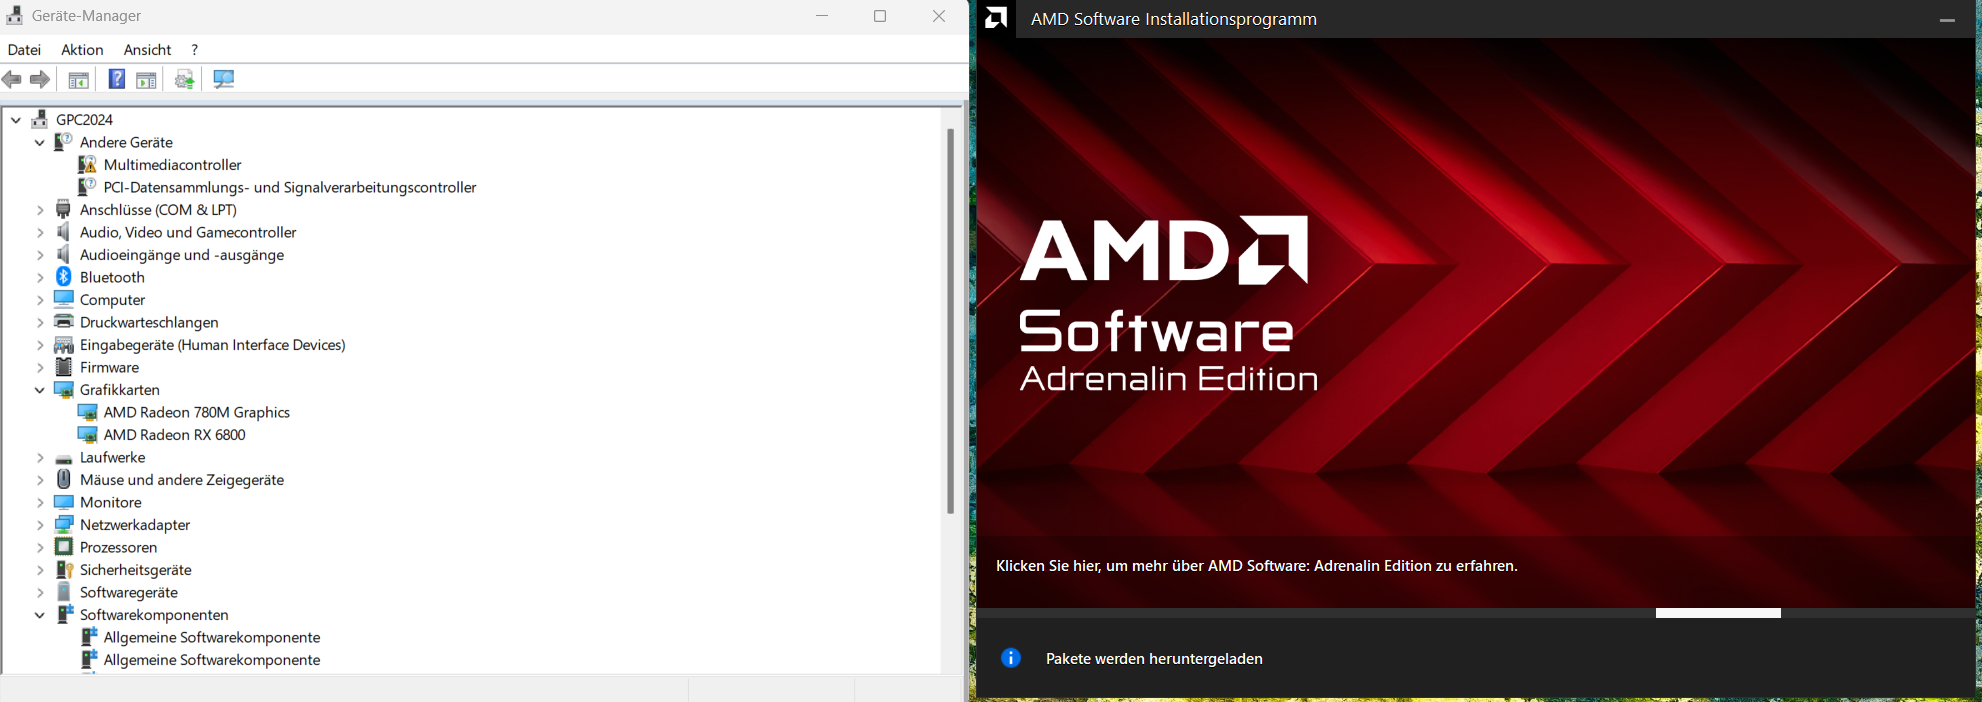Click the show/hide console tree toolbar icon
The image size is (1982, 702).
(x=78, y=80)
